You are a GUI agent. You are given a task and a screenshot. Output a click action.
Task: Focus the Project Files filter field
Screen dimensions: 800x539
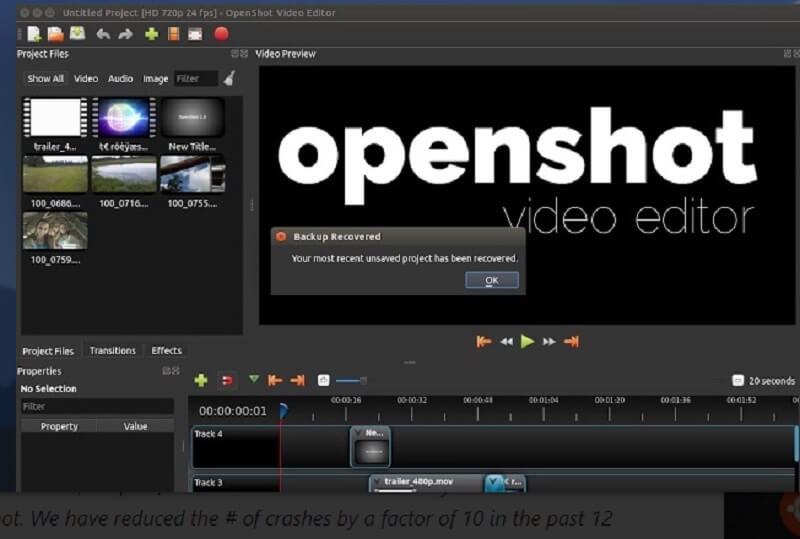(x=196, y=79)
